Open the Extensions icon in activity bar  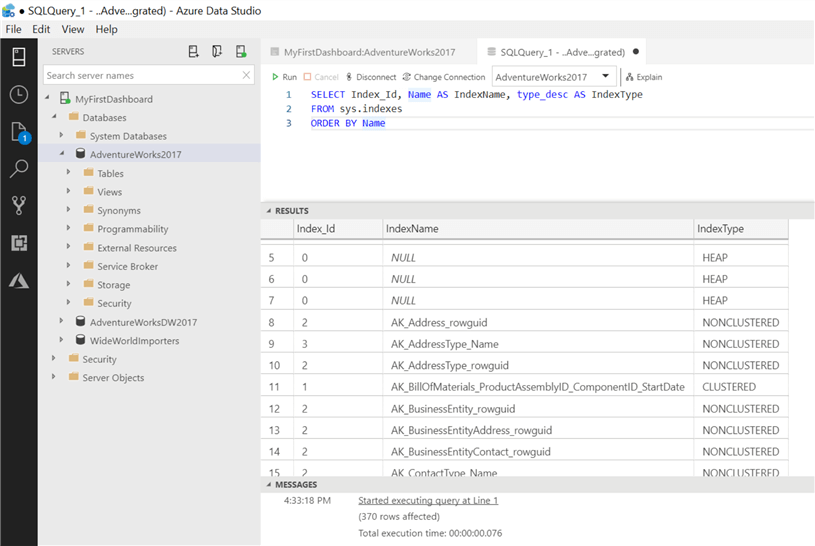pyautogui.click(x=19, y=243)
